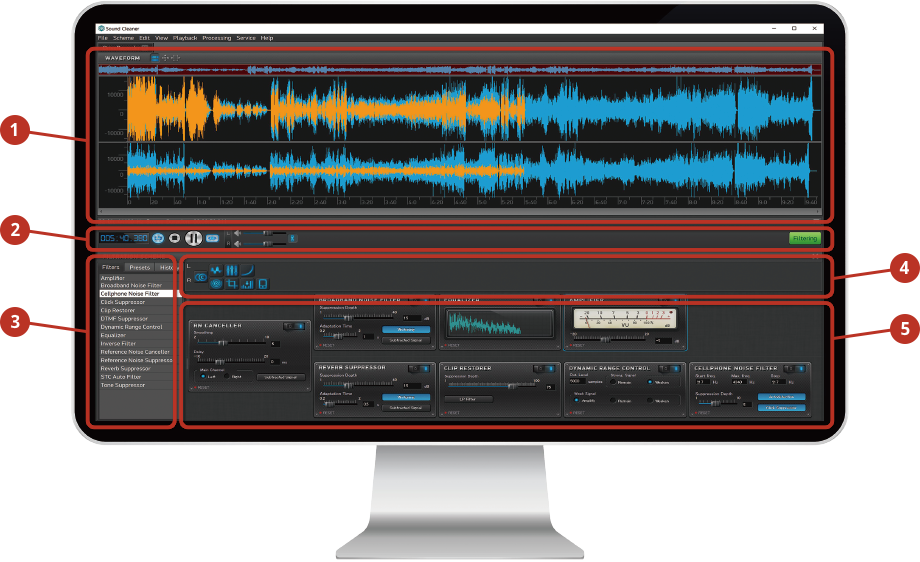920x562 pixels.
Task: Switch to the Filters tab
Action: tap(111, 268)
